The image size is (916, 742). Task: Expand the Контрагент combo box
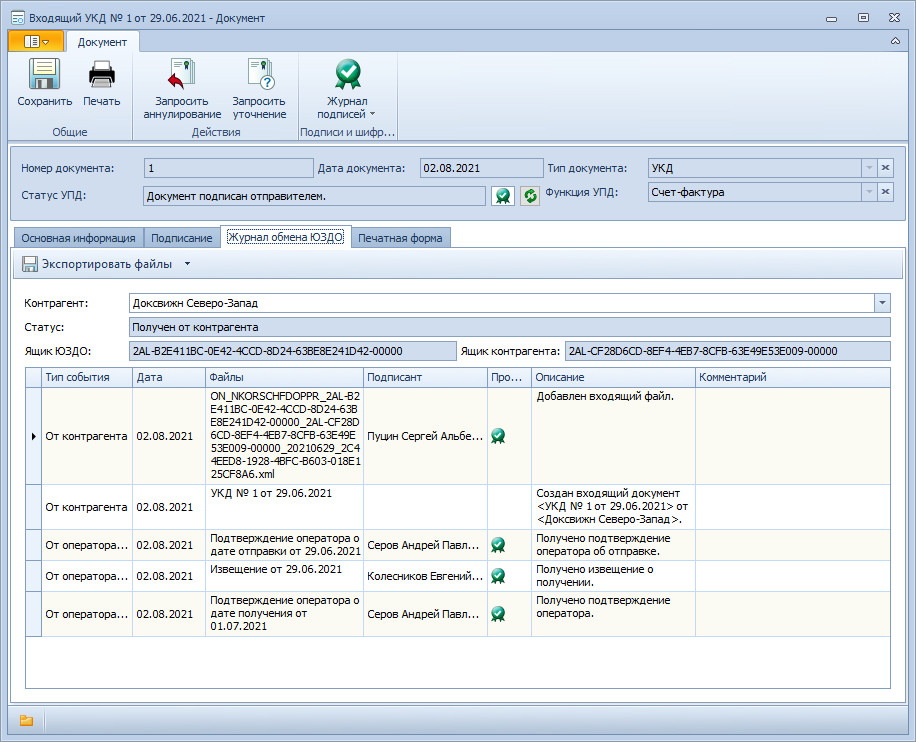[881, 302]
